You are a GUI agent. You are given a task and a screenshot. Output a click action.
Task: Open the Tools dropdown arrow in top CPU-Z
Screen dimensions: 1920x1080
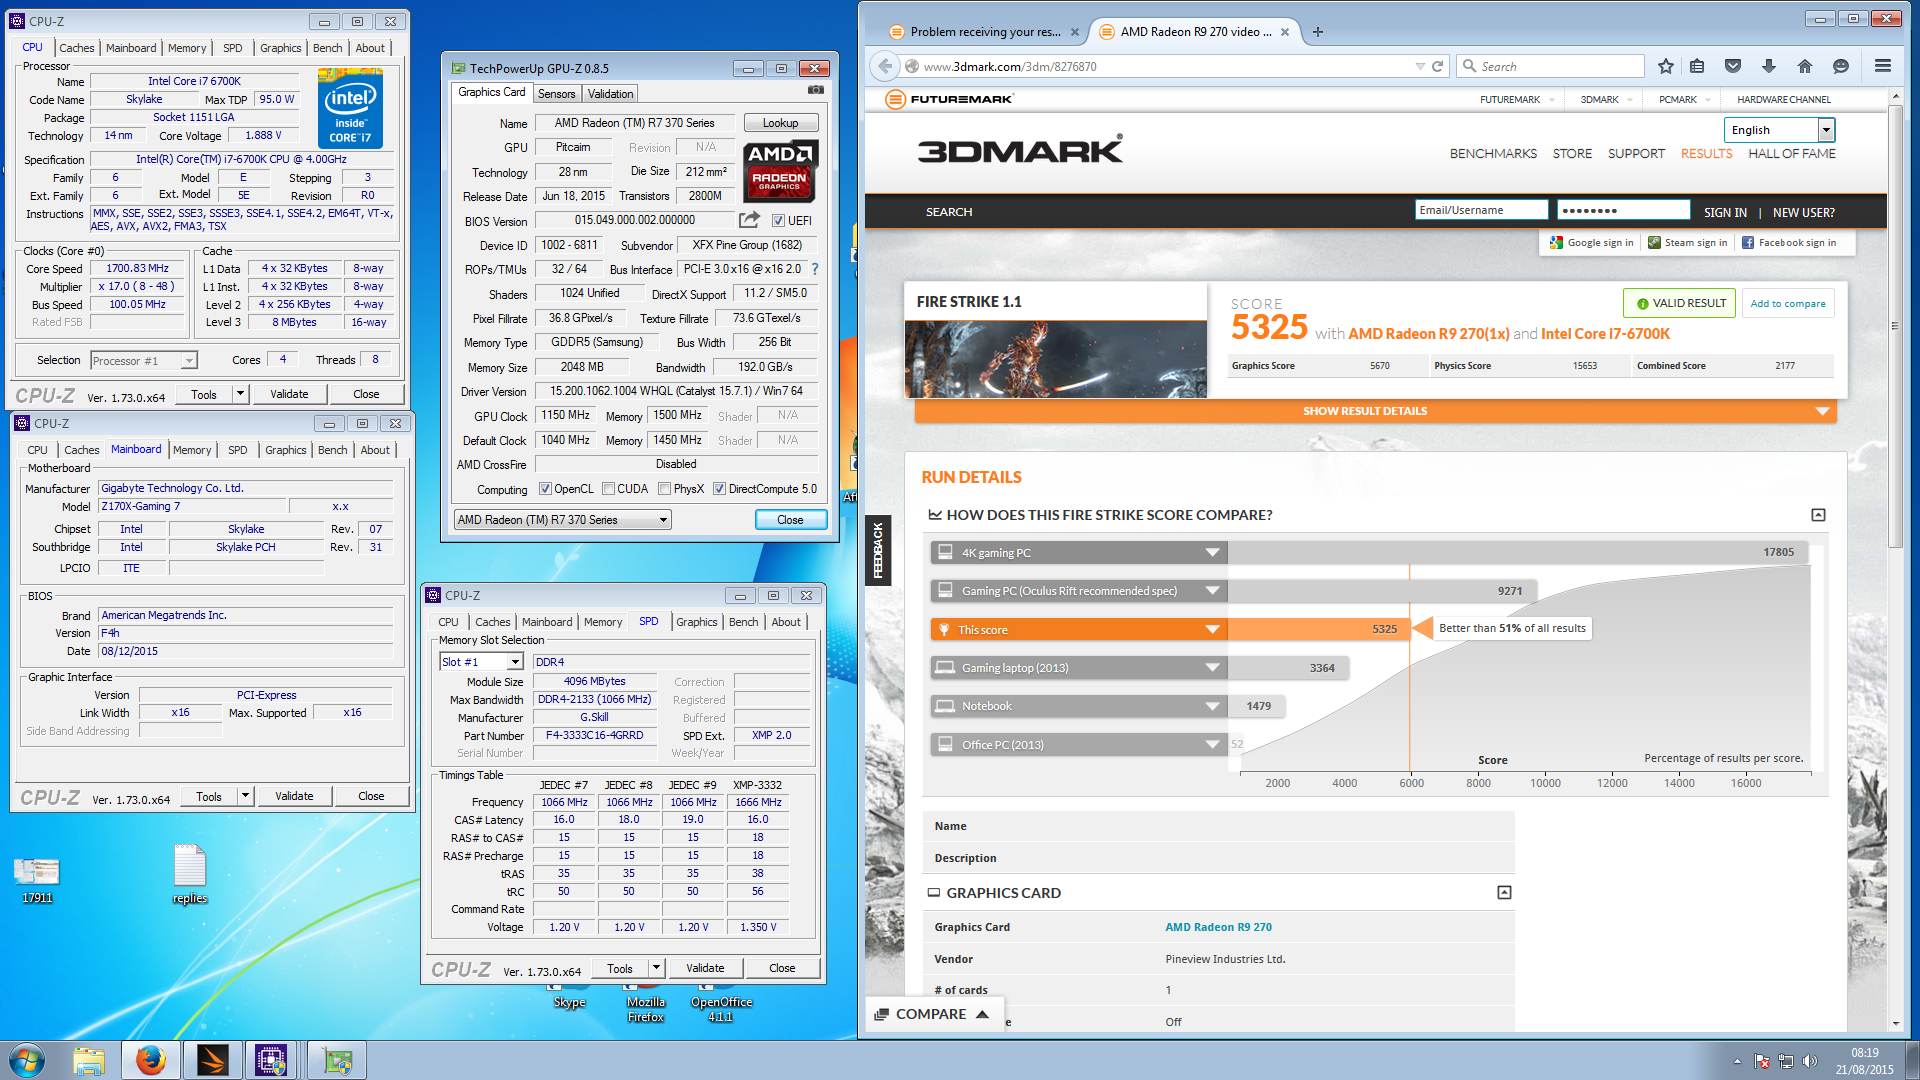[x=240, y=394]
